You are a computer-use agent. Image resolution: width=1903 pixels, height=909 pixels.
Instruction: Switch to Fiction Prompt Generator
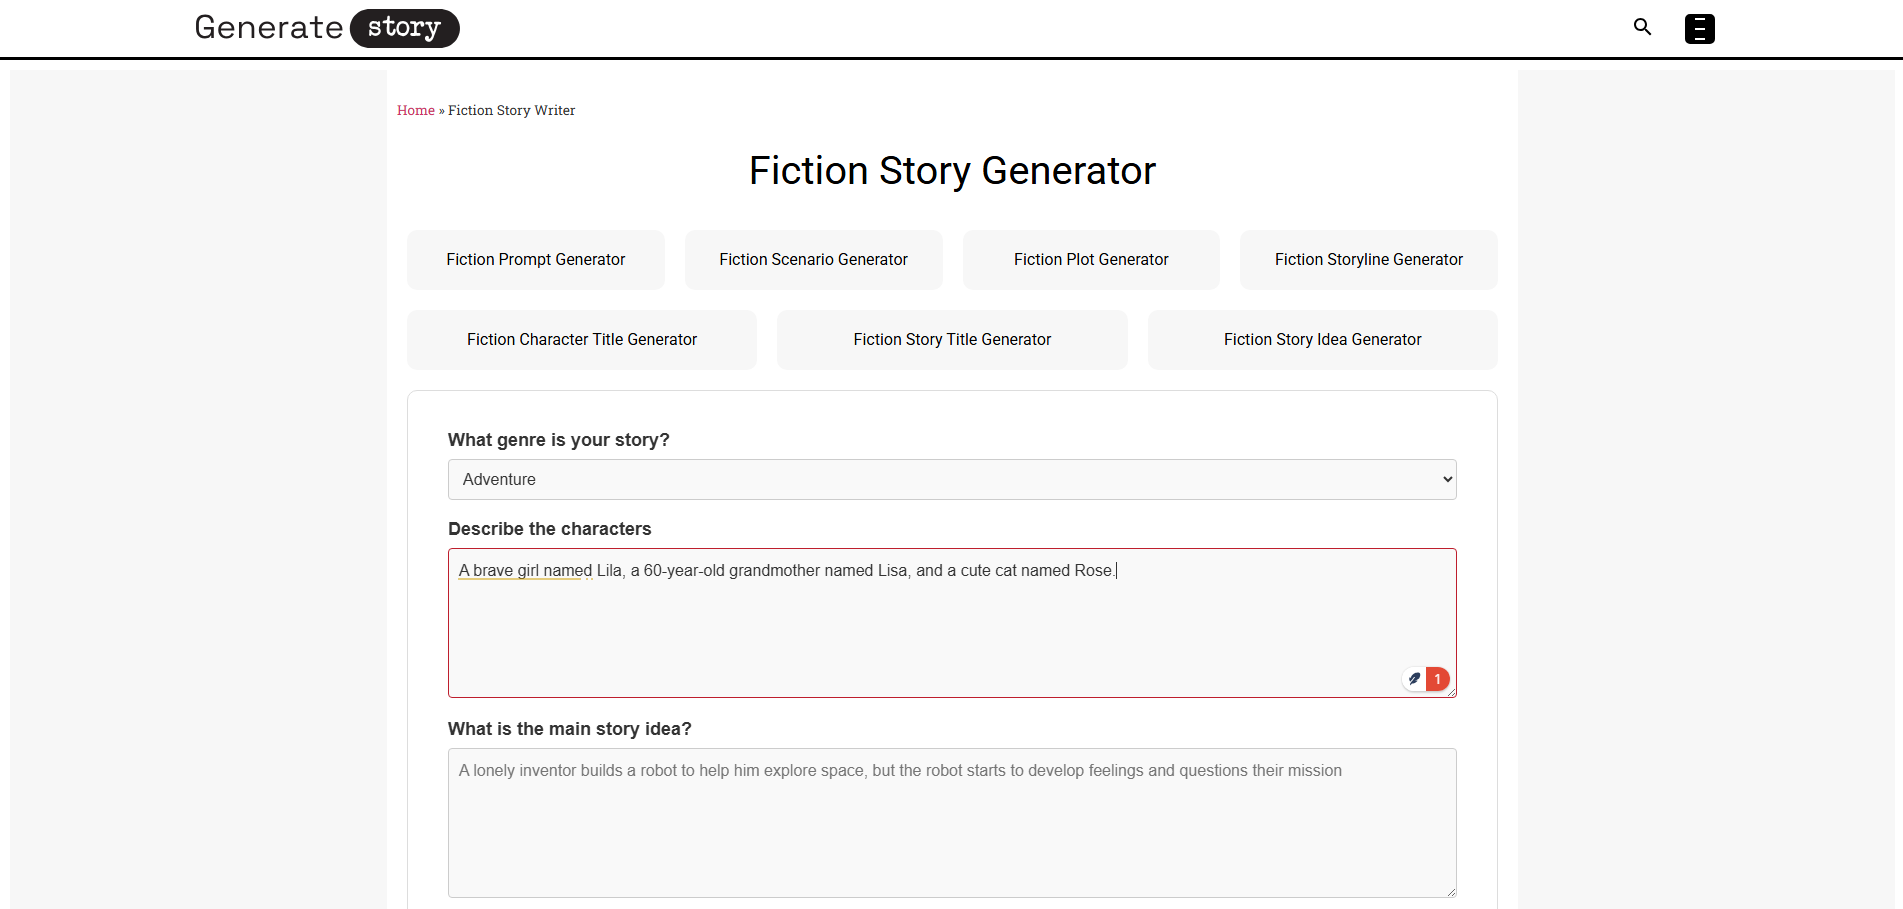click(x=535, y=259)
